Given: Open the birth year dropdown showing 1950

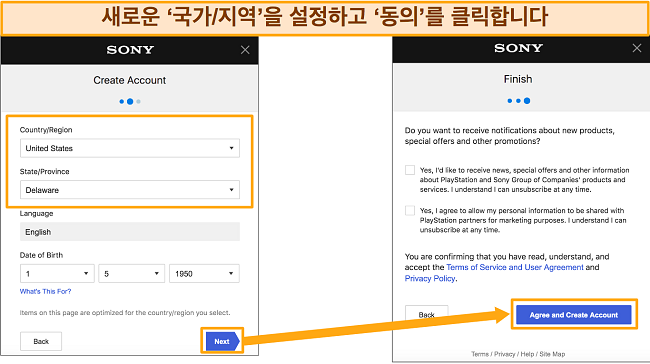Looking at the screenshot, I should coord(204,274).
